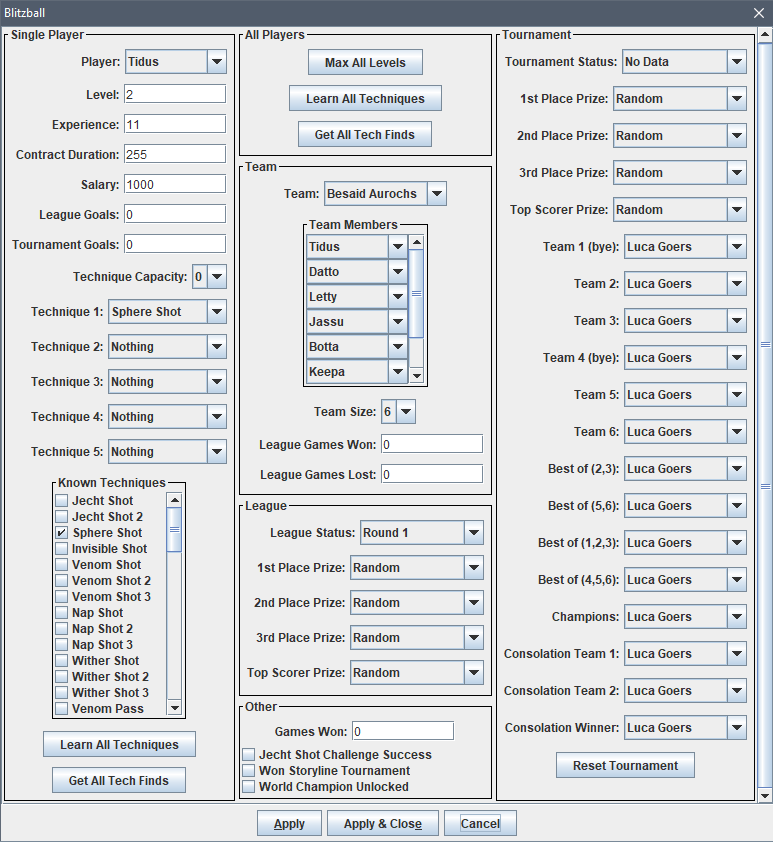
Task: Open the Team dropdown showing Besaid Aurochs
Action: click(385, 194)
